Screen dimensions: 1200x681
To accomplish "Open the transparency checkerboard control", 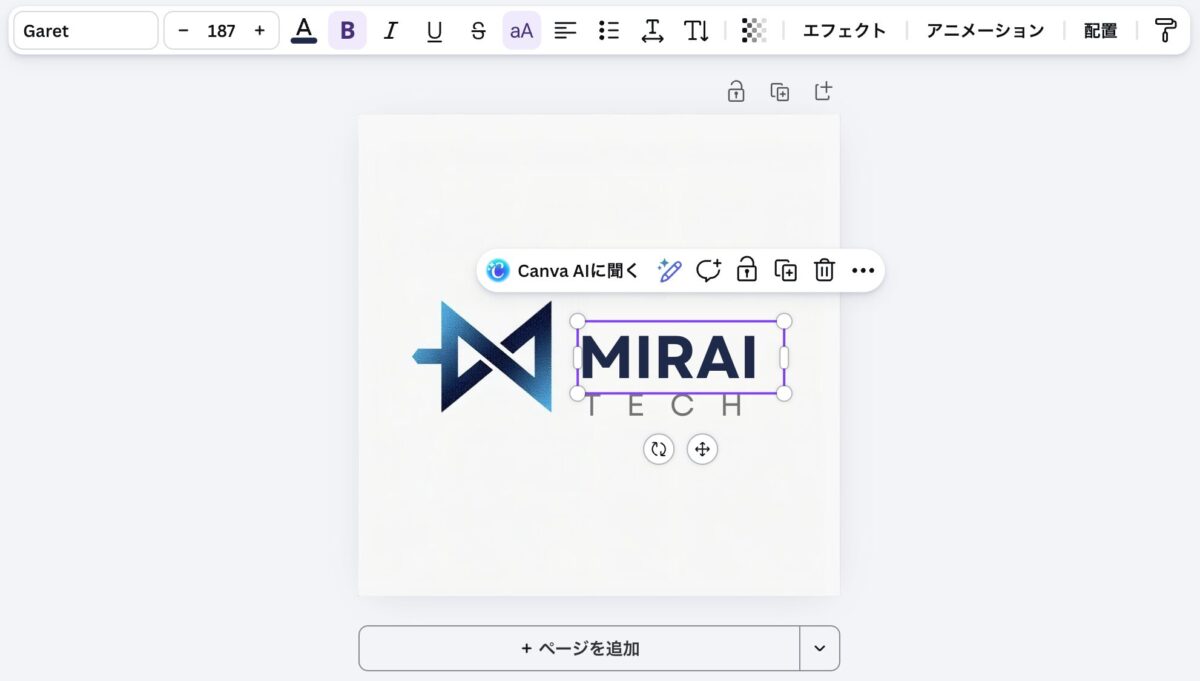I will tap(754, 31).
